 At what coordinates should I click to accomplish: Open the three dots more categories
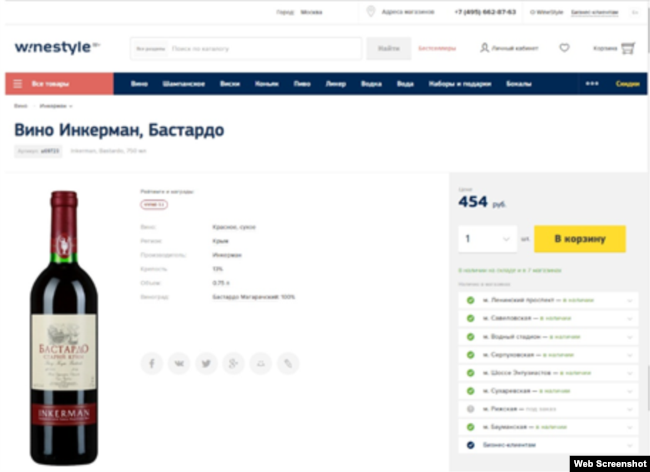pos(592,84)
